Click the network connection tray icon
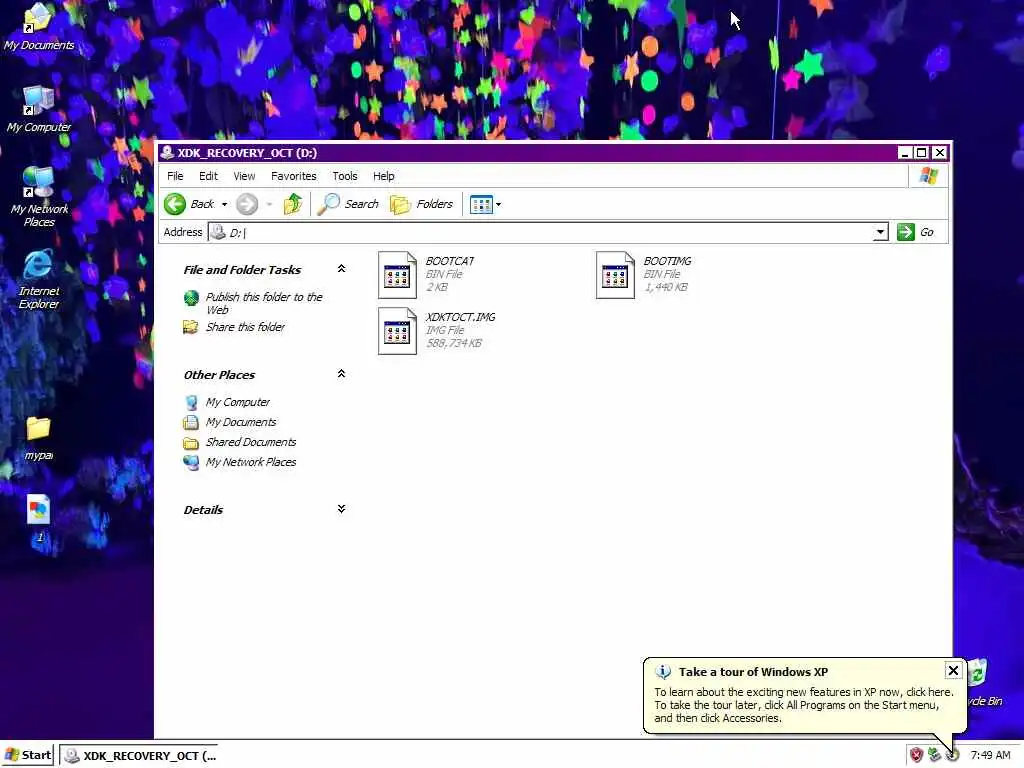 coord(935,755)
